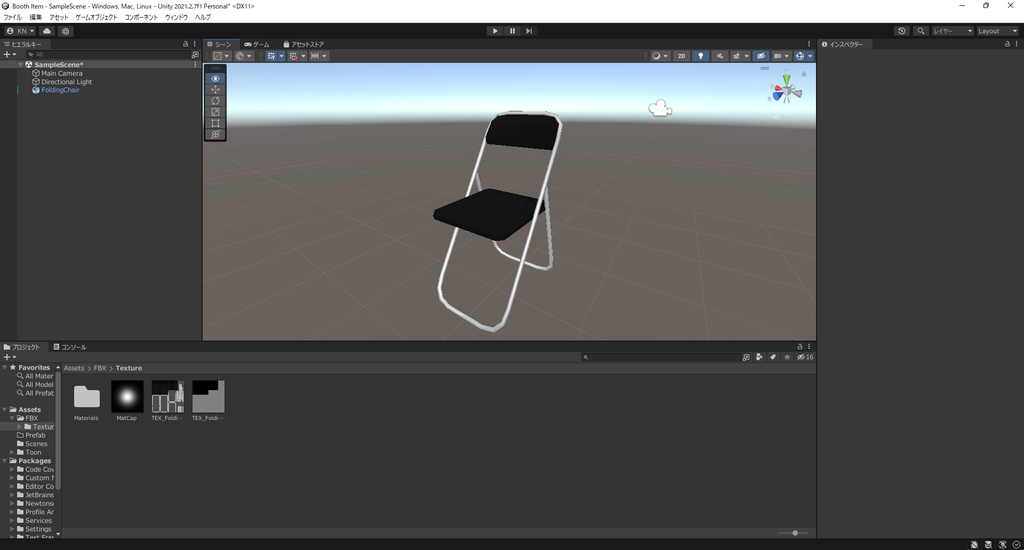This screenshot has height=550, width=1024.
Task: Click the camera gizmo in scene view
Action: pos(660,108)
